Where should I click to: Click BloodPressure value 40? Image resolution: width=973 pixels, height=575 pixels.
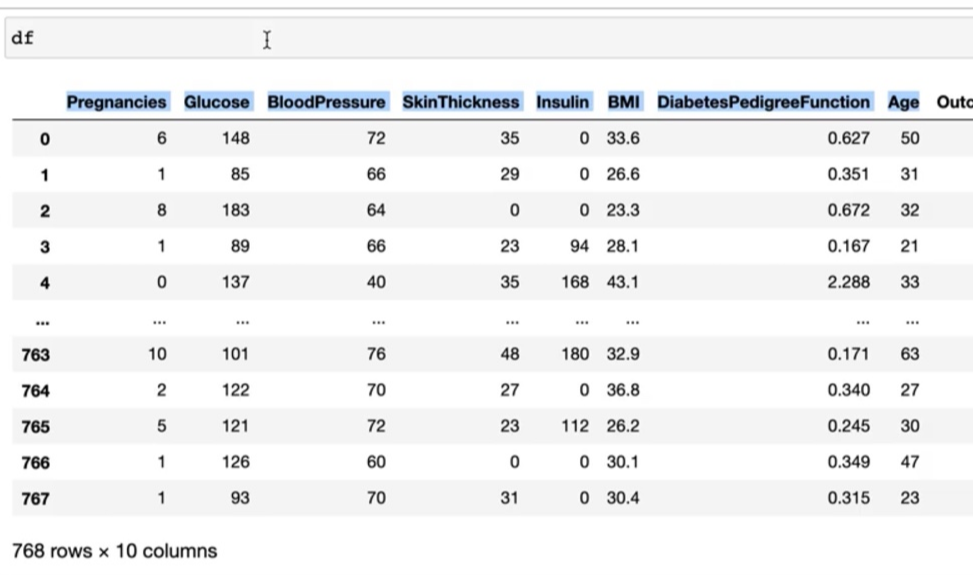point(376,282)
